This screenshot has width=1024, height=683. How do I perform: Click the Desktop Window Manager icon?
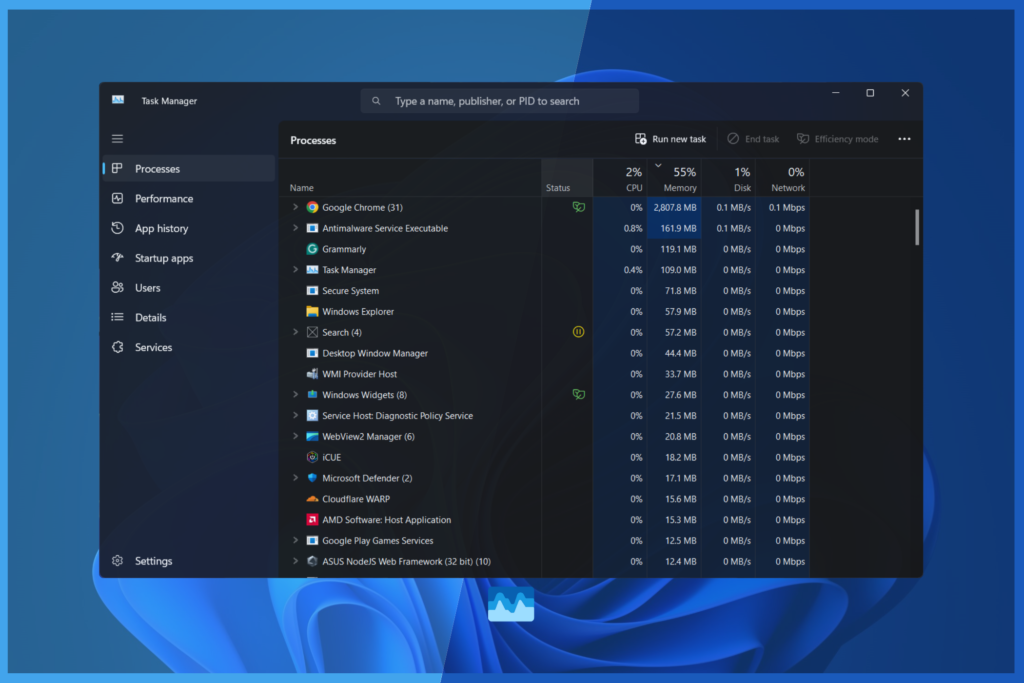click(312, 353)
